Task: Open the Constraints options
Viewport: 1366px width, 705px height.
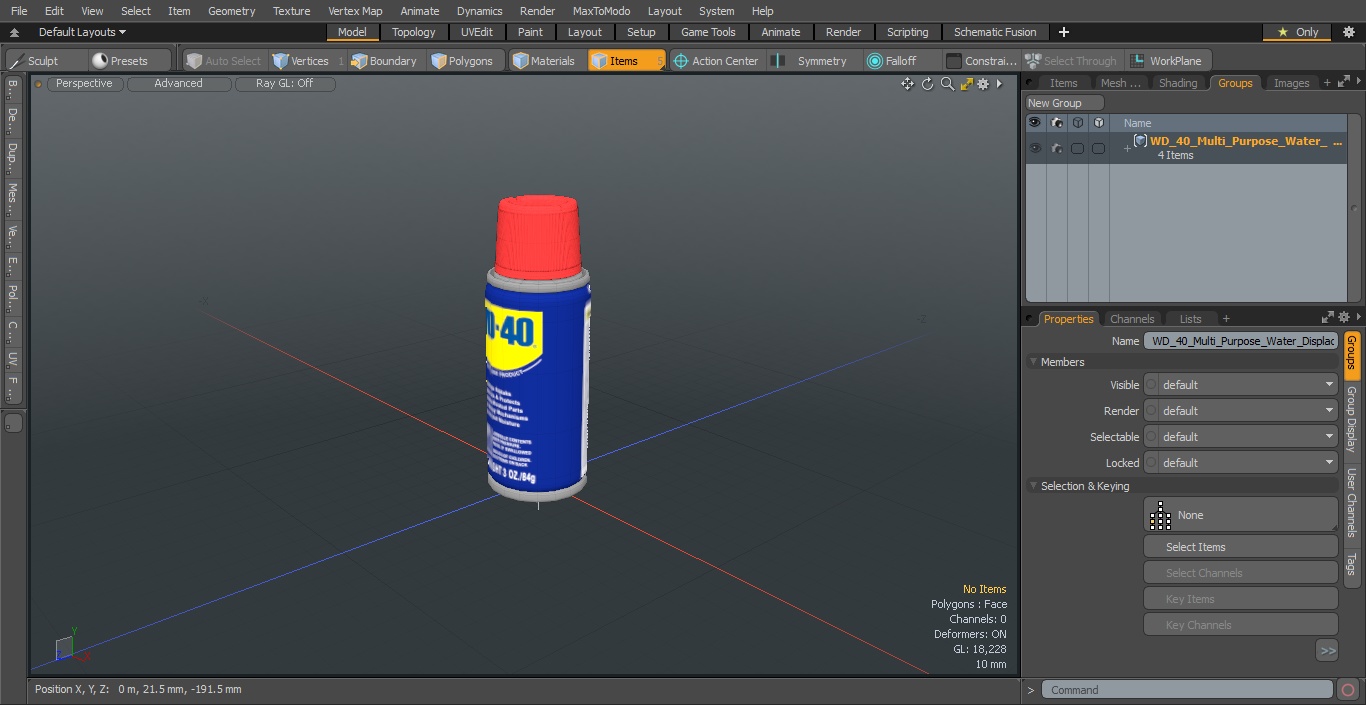Action: pos(982,61)
